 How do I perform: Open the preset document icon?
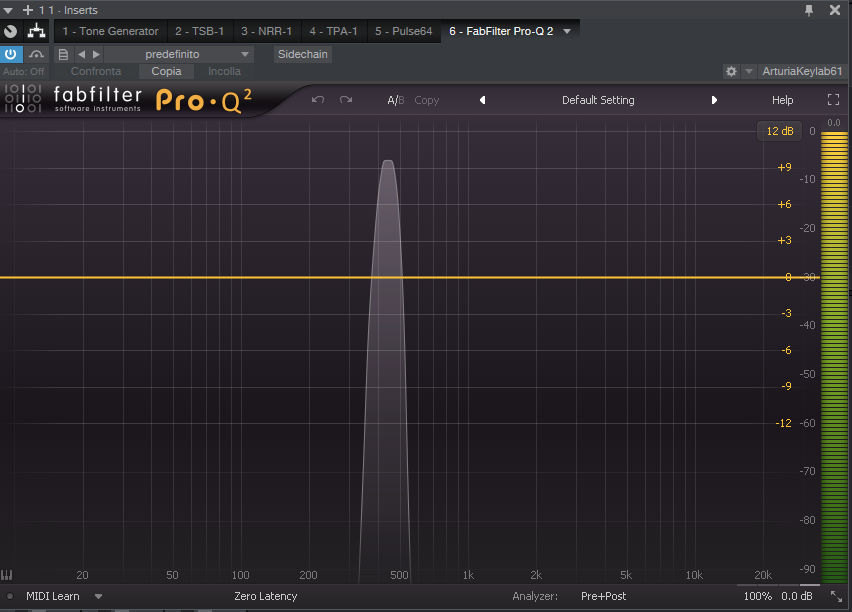point(63,54)
